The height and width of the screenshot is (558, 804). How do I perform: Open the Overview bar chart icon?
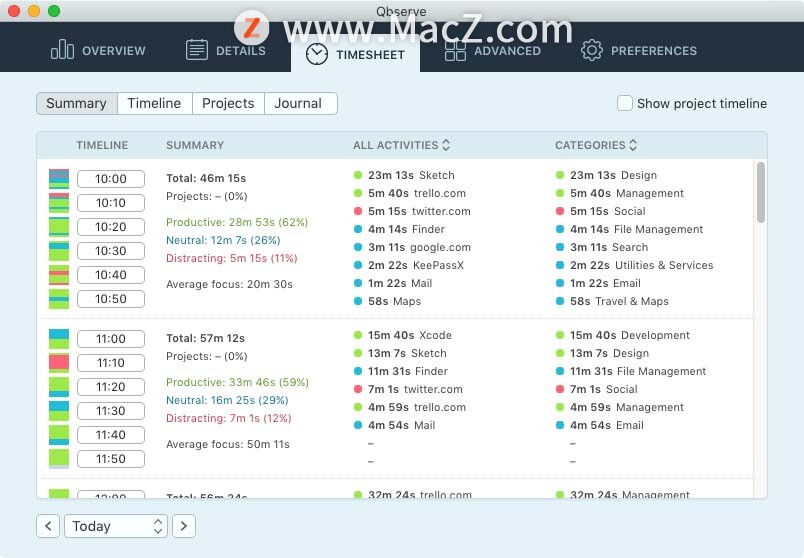click(x=62, y=50)
